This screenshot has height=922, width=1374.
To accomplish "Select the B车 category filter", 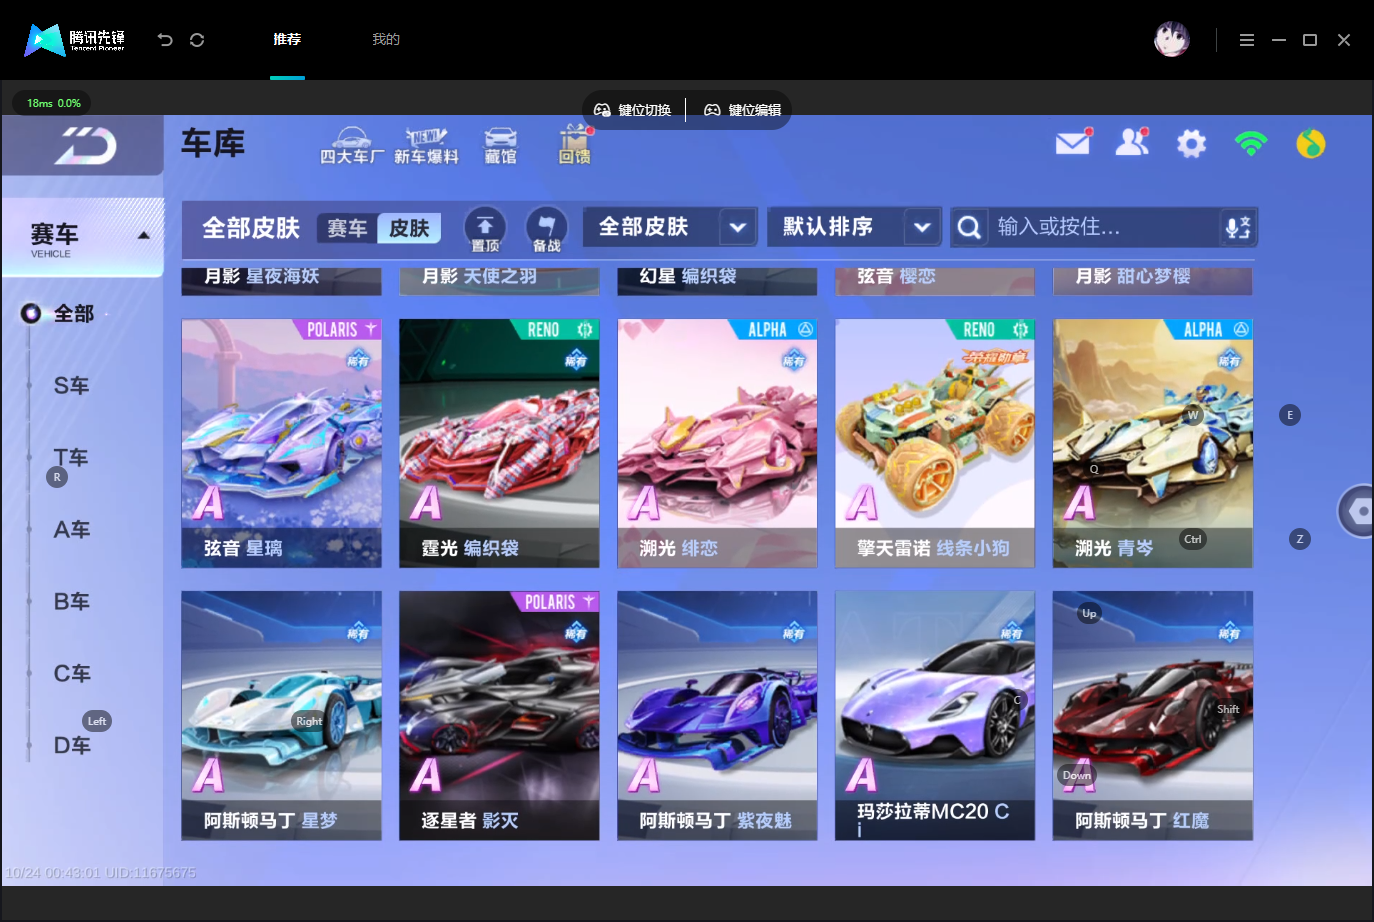I will click(x=71, y=602).
